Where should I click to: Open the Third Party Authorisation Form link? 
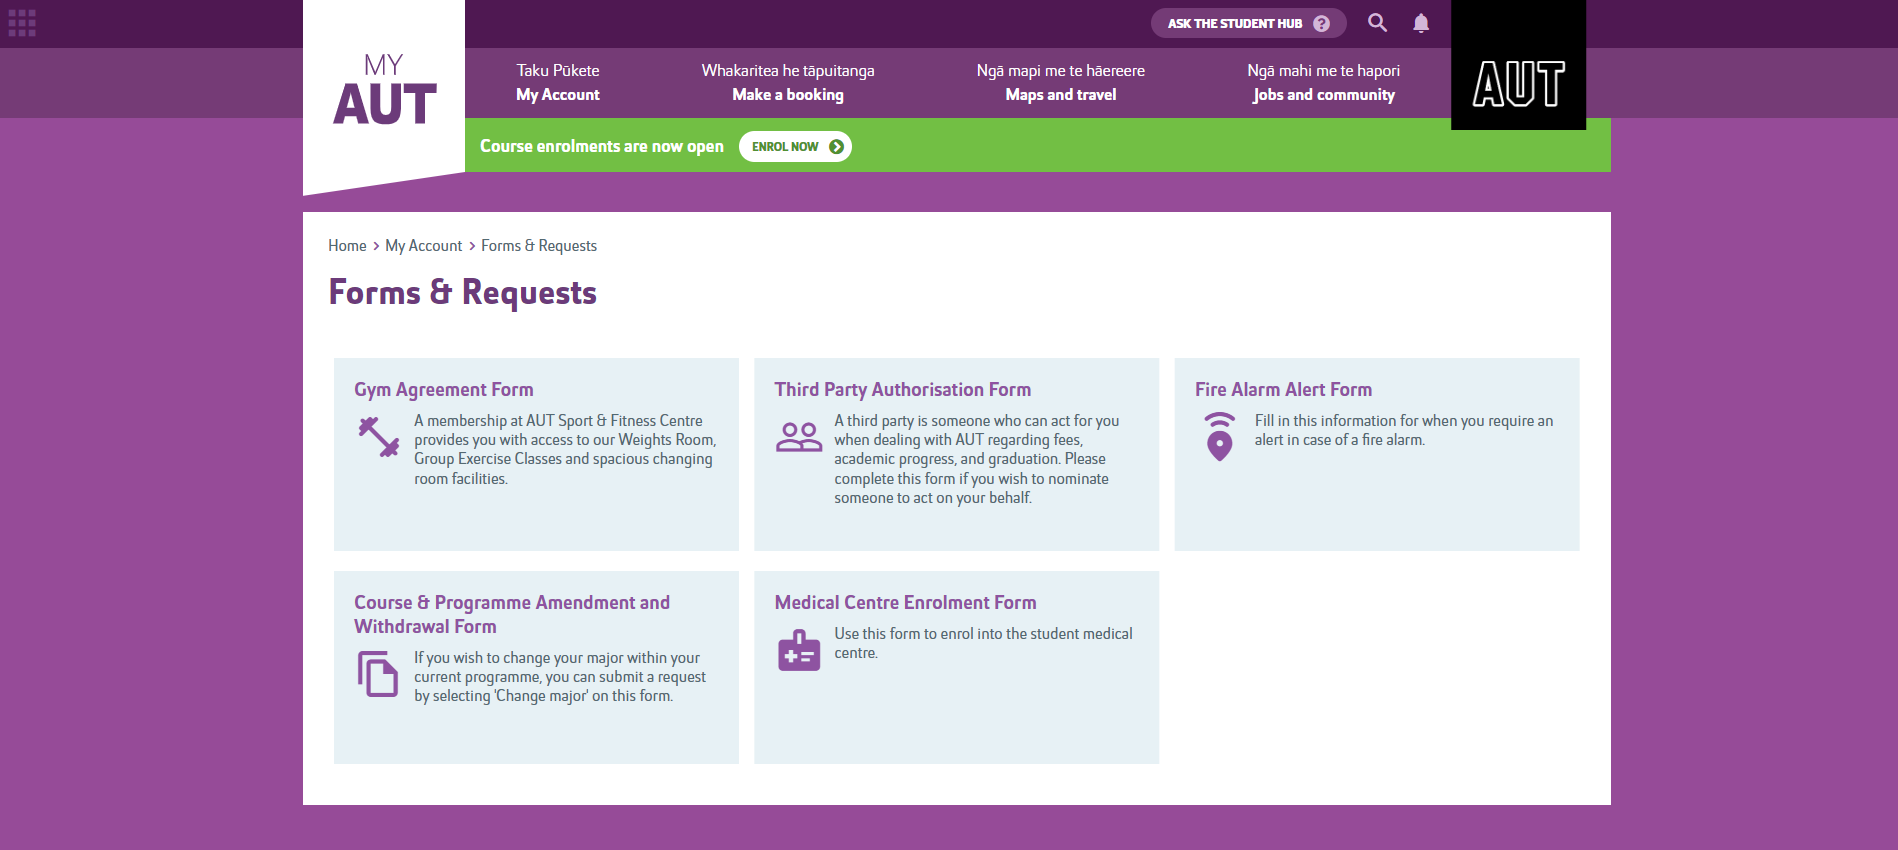tap(903, 390)
